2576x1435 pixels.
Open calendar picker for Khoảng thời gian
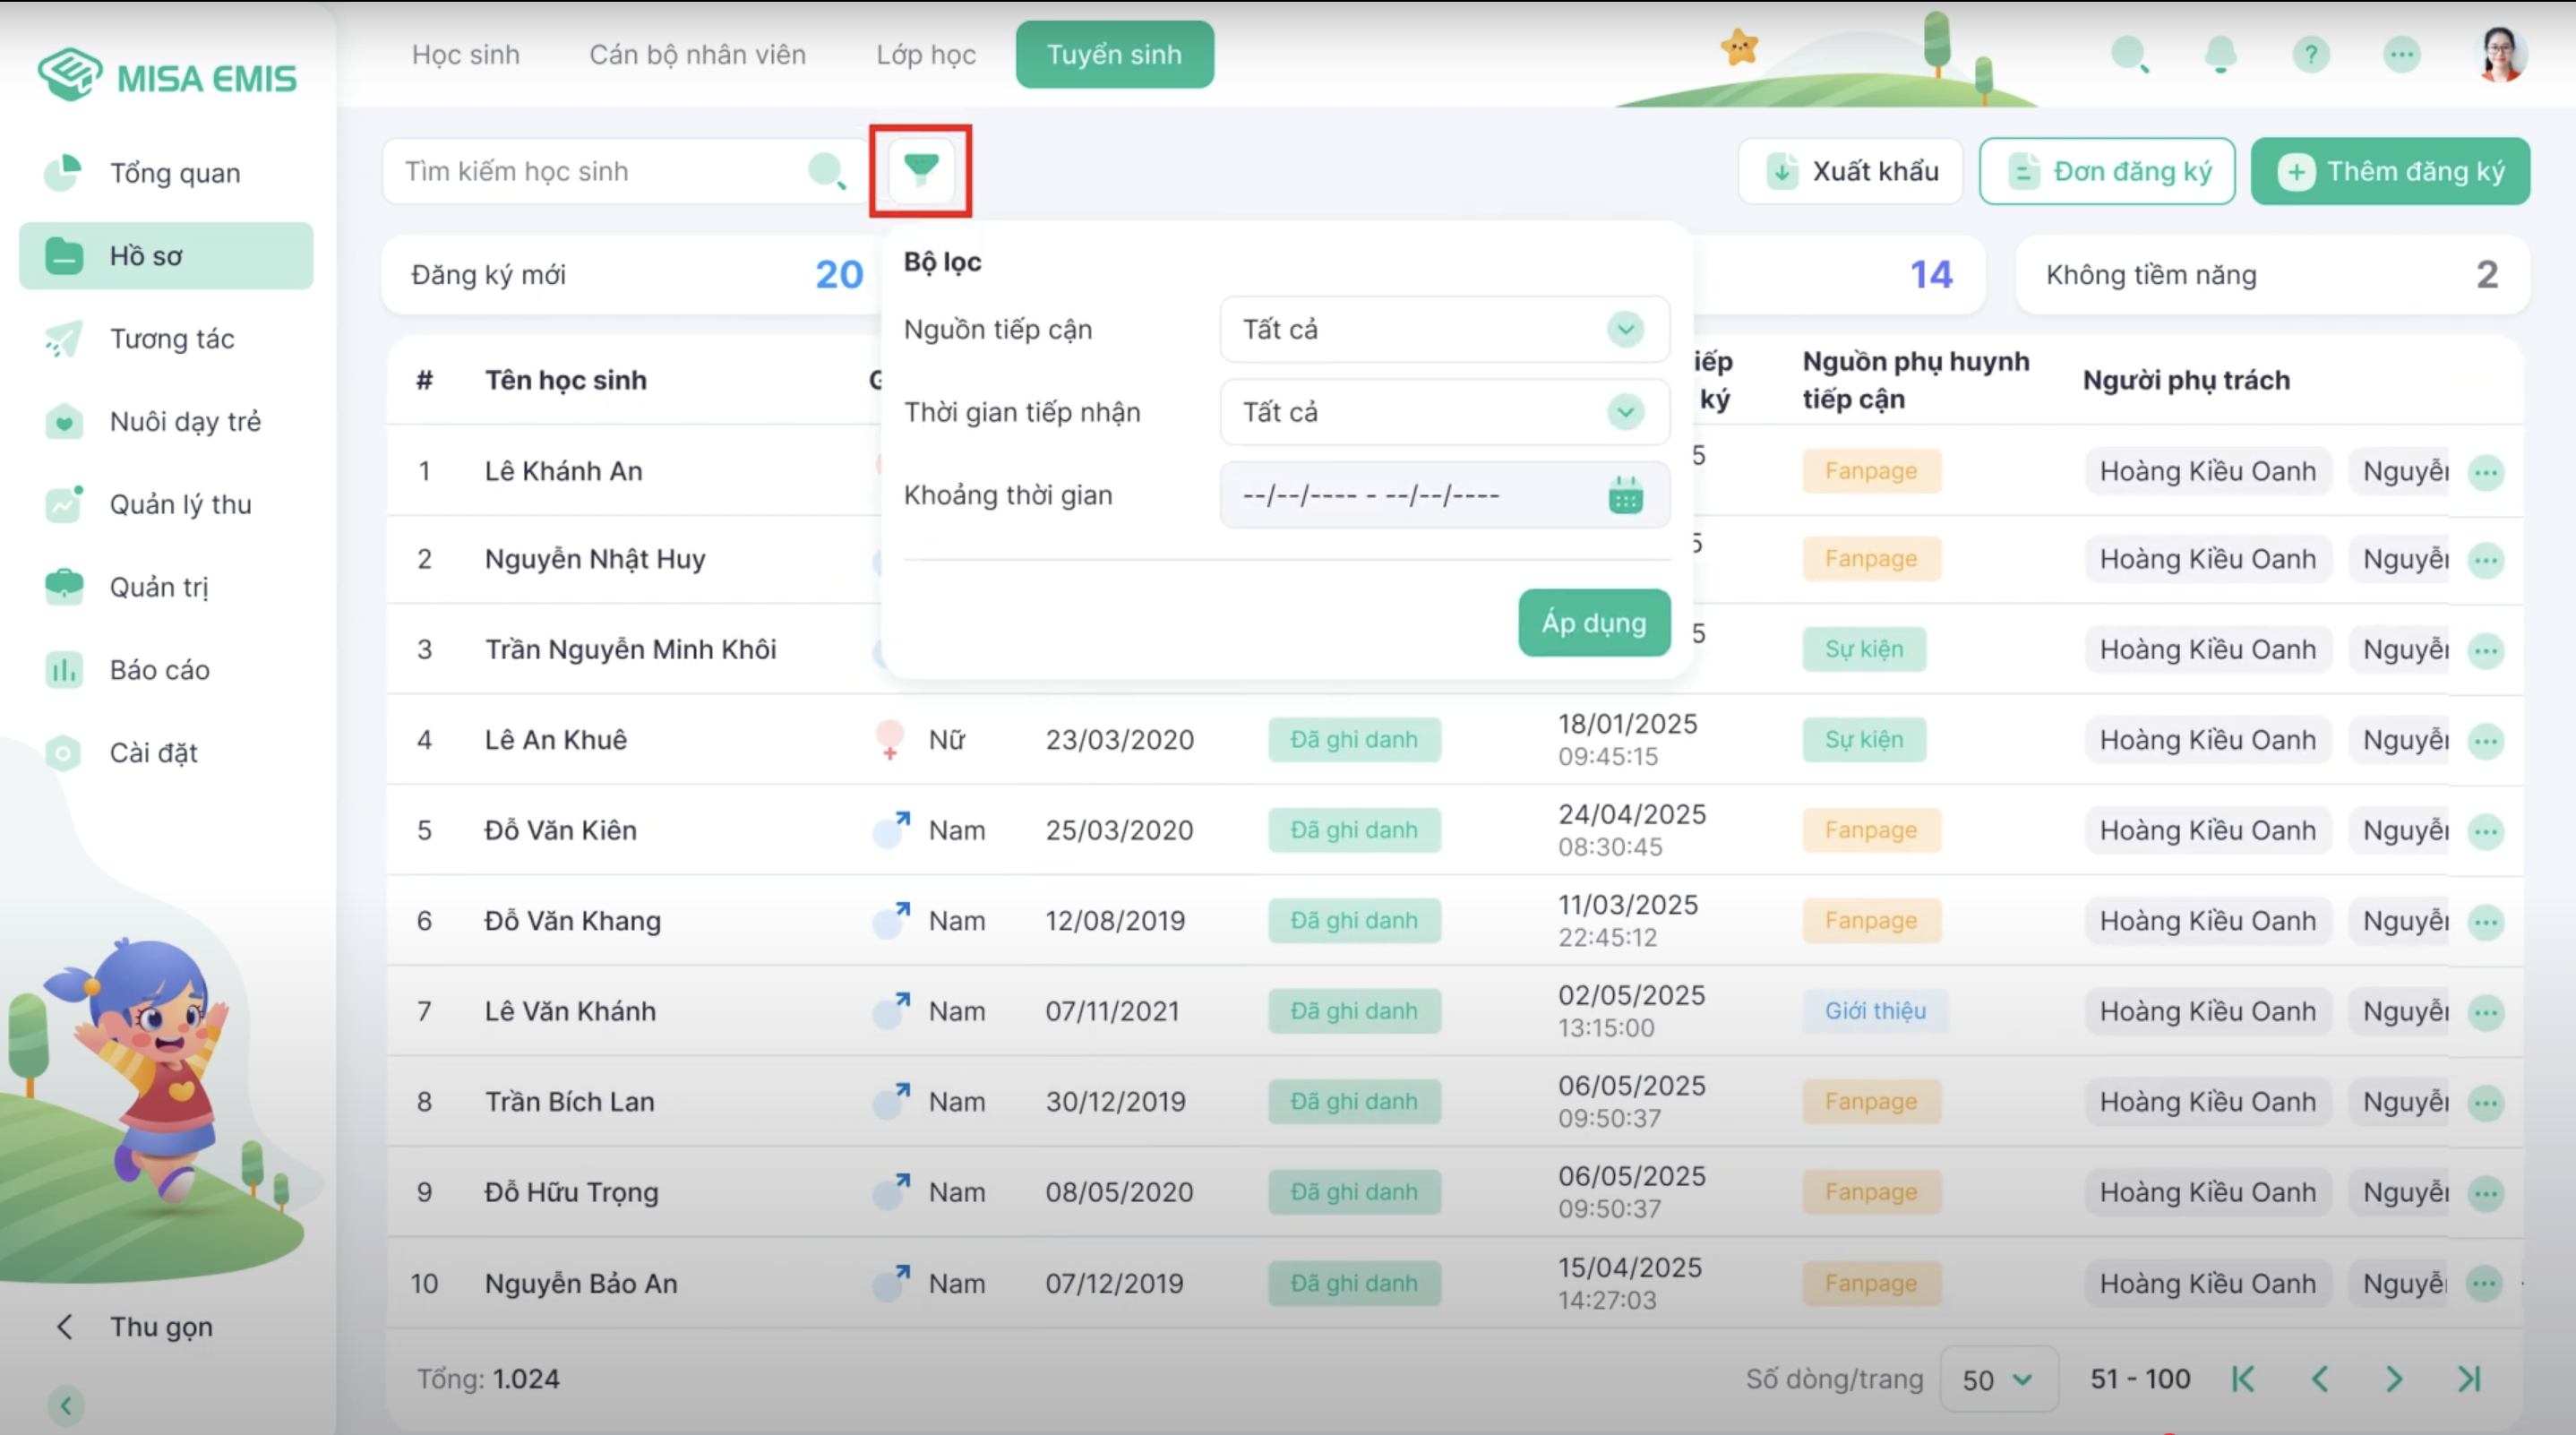[1625, 495]
